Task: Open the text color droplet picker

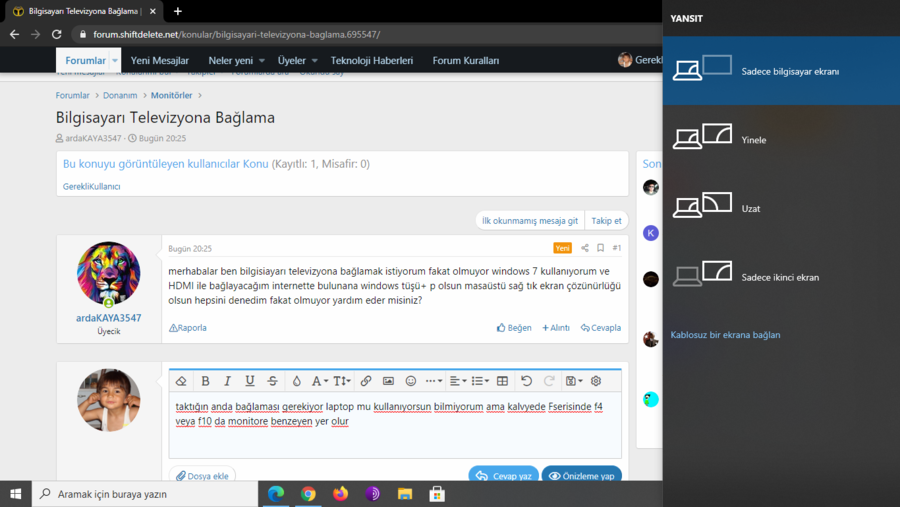Action: click(x=296, y=381)
